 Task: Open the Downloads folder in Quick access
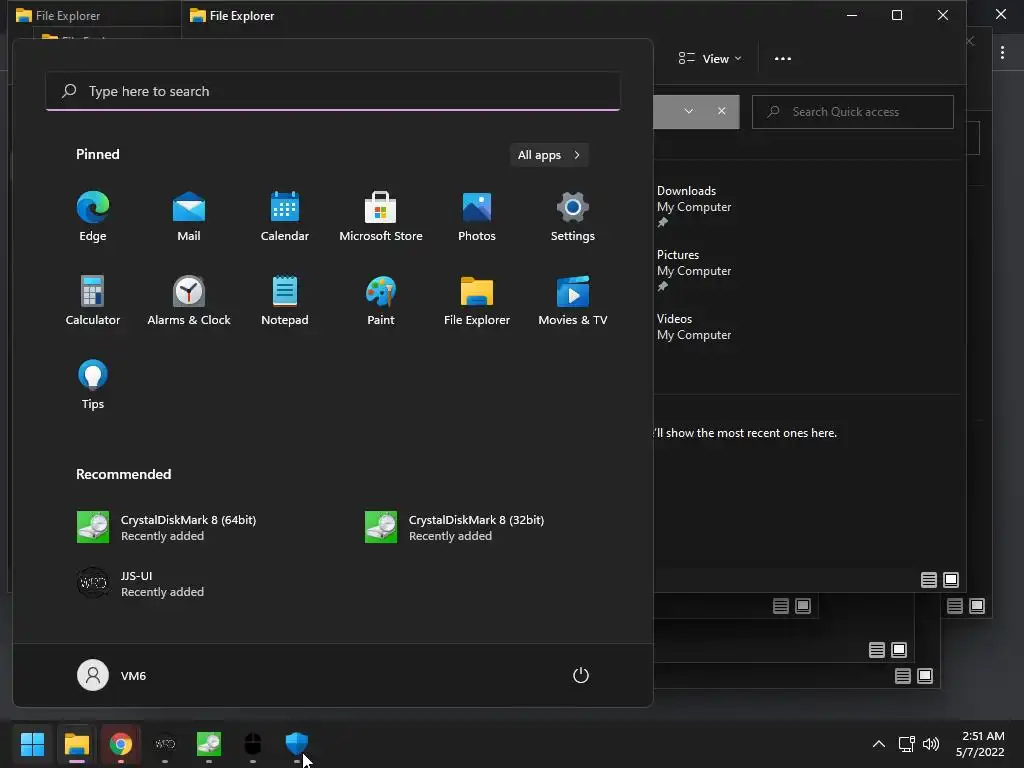[694, 206]
